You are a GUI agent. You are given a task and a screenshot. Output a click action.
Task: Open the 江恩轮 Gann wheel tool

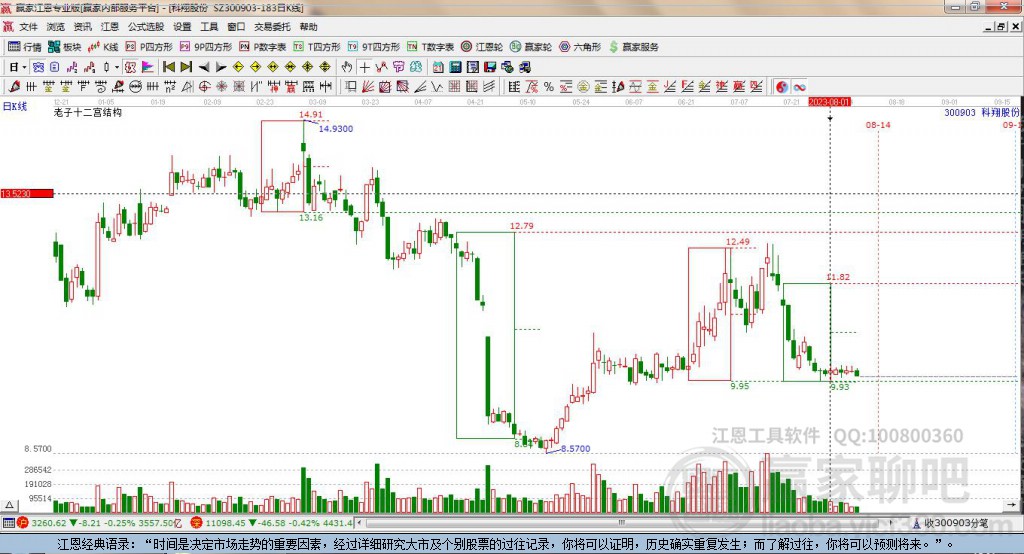coord(482,46)
